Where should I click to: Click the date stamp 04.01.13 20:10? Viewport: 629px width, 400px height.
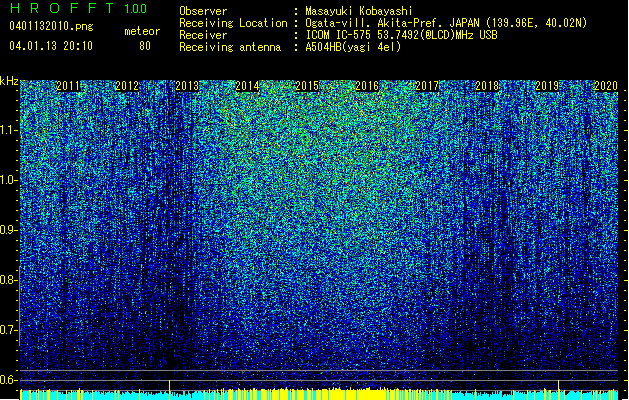[51, 46]
